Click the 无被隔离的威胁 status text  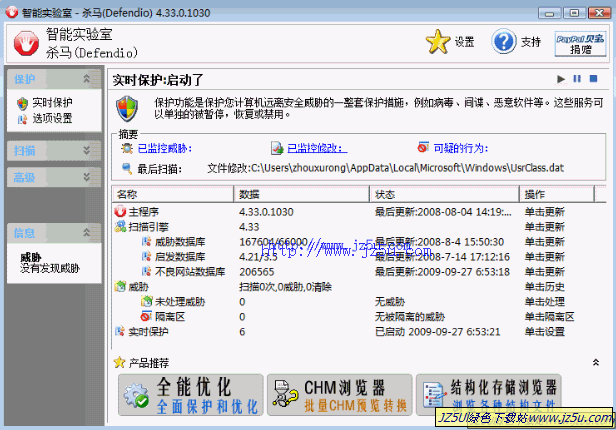coord(410,317)
